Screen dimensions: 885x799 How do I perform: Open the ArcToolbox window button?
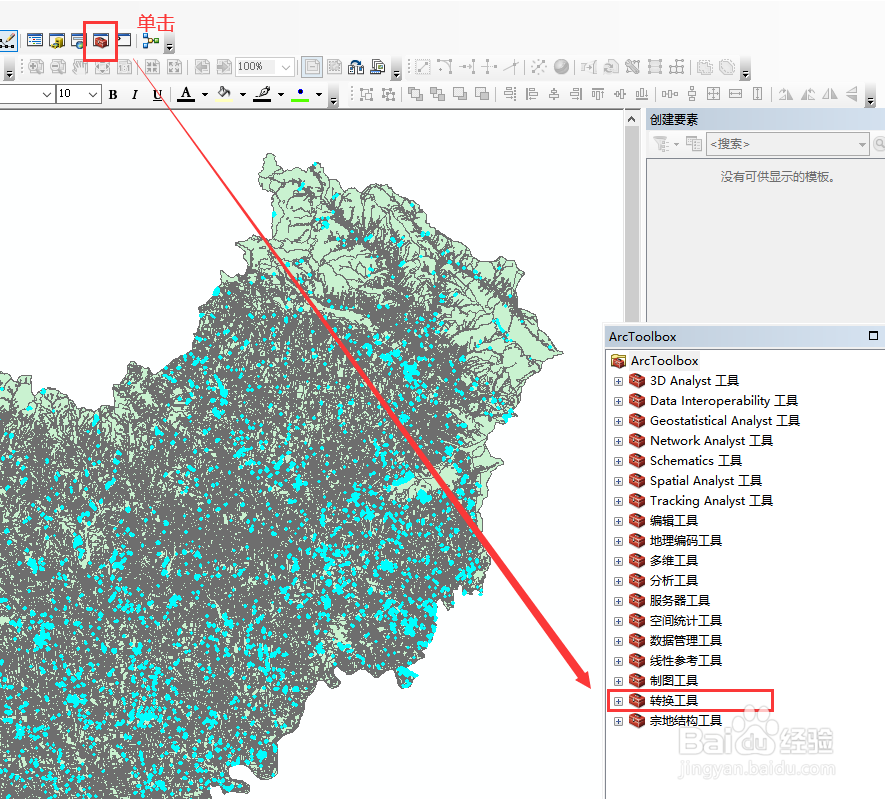click(101, 41)
